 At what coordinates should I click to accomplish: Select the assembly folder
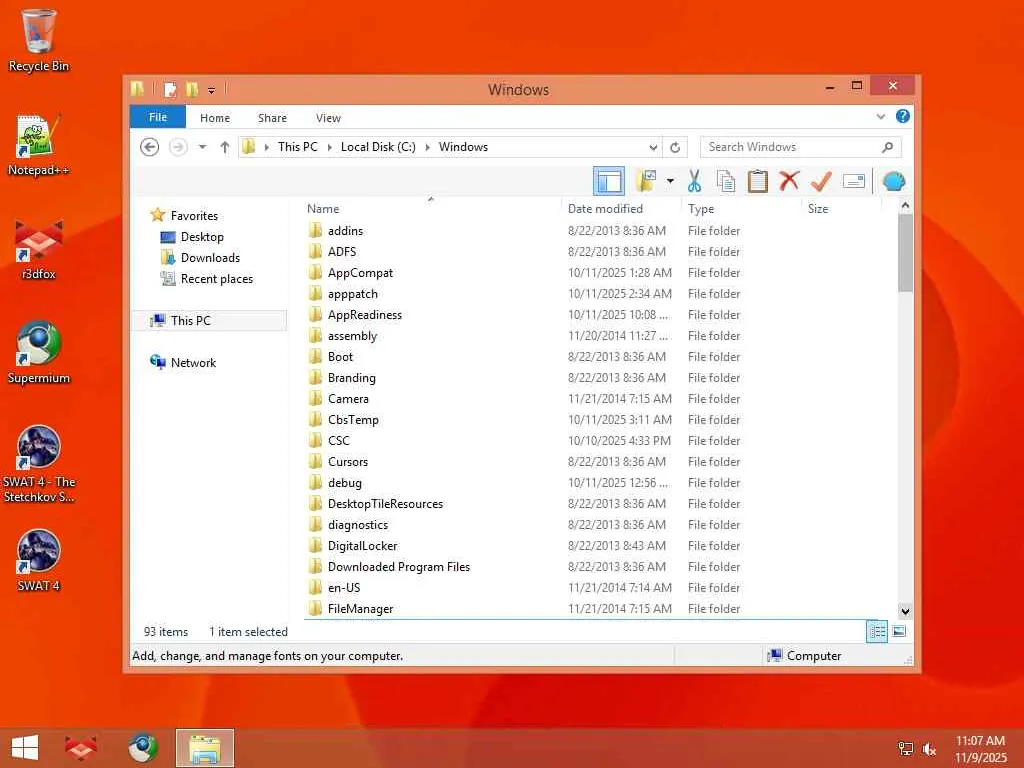pos(353,336)
